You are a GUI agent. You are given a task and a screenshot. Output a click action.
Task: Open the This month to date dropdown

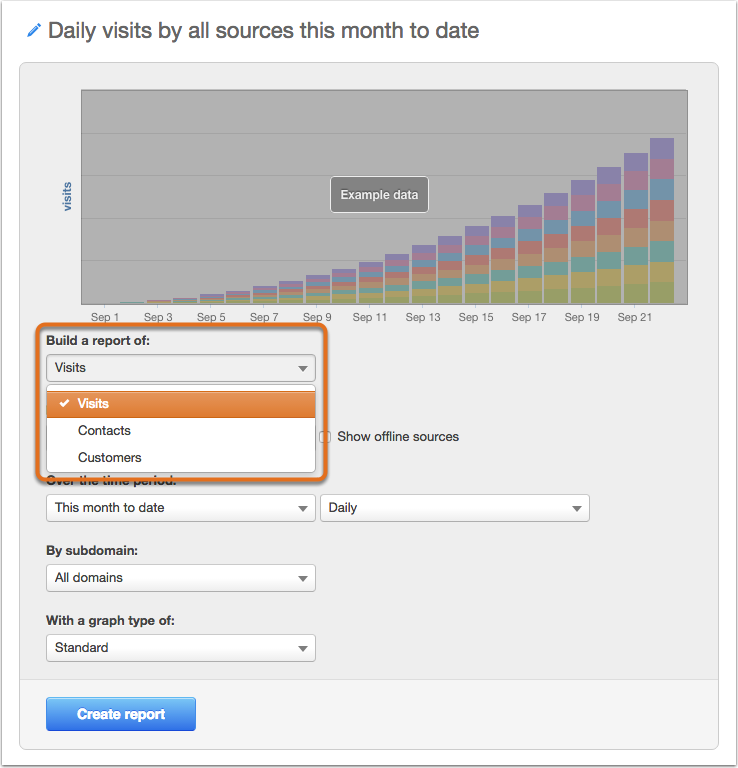[x=181, y=508]
